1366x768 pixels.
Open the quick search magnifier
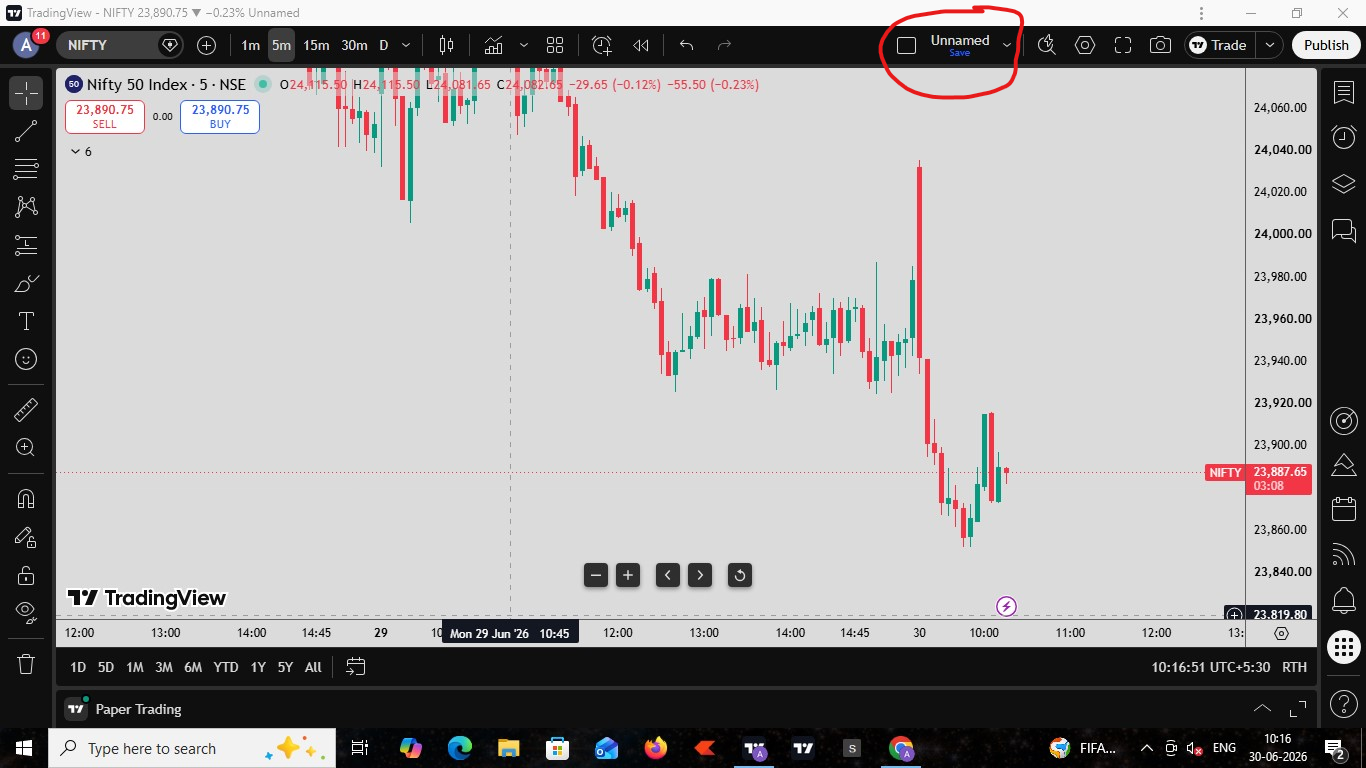[x=1046, y=45]
